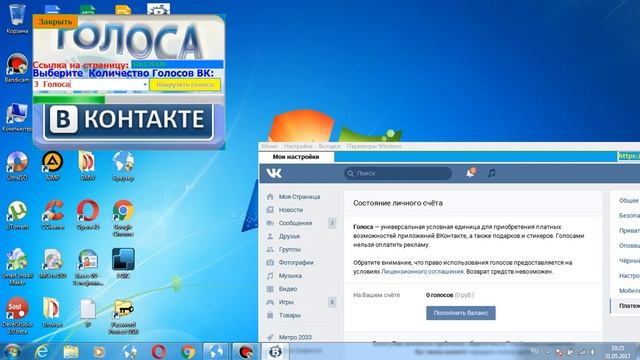Open the Windows Start button

click(12, 351)
